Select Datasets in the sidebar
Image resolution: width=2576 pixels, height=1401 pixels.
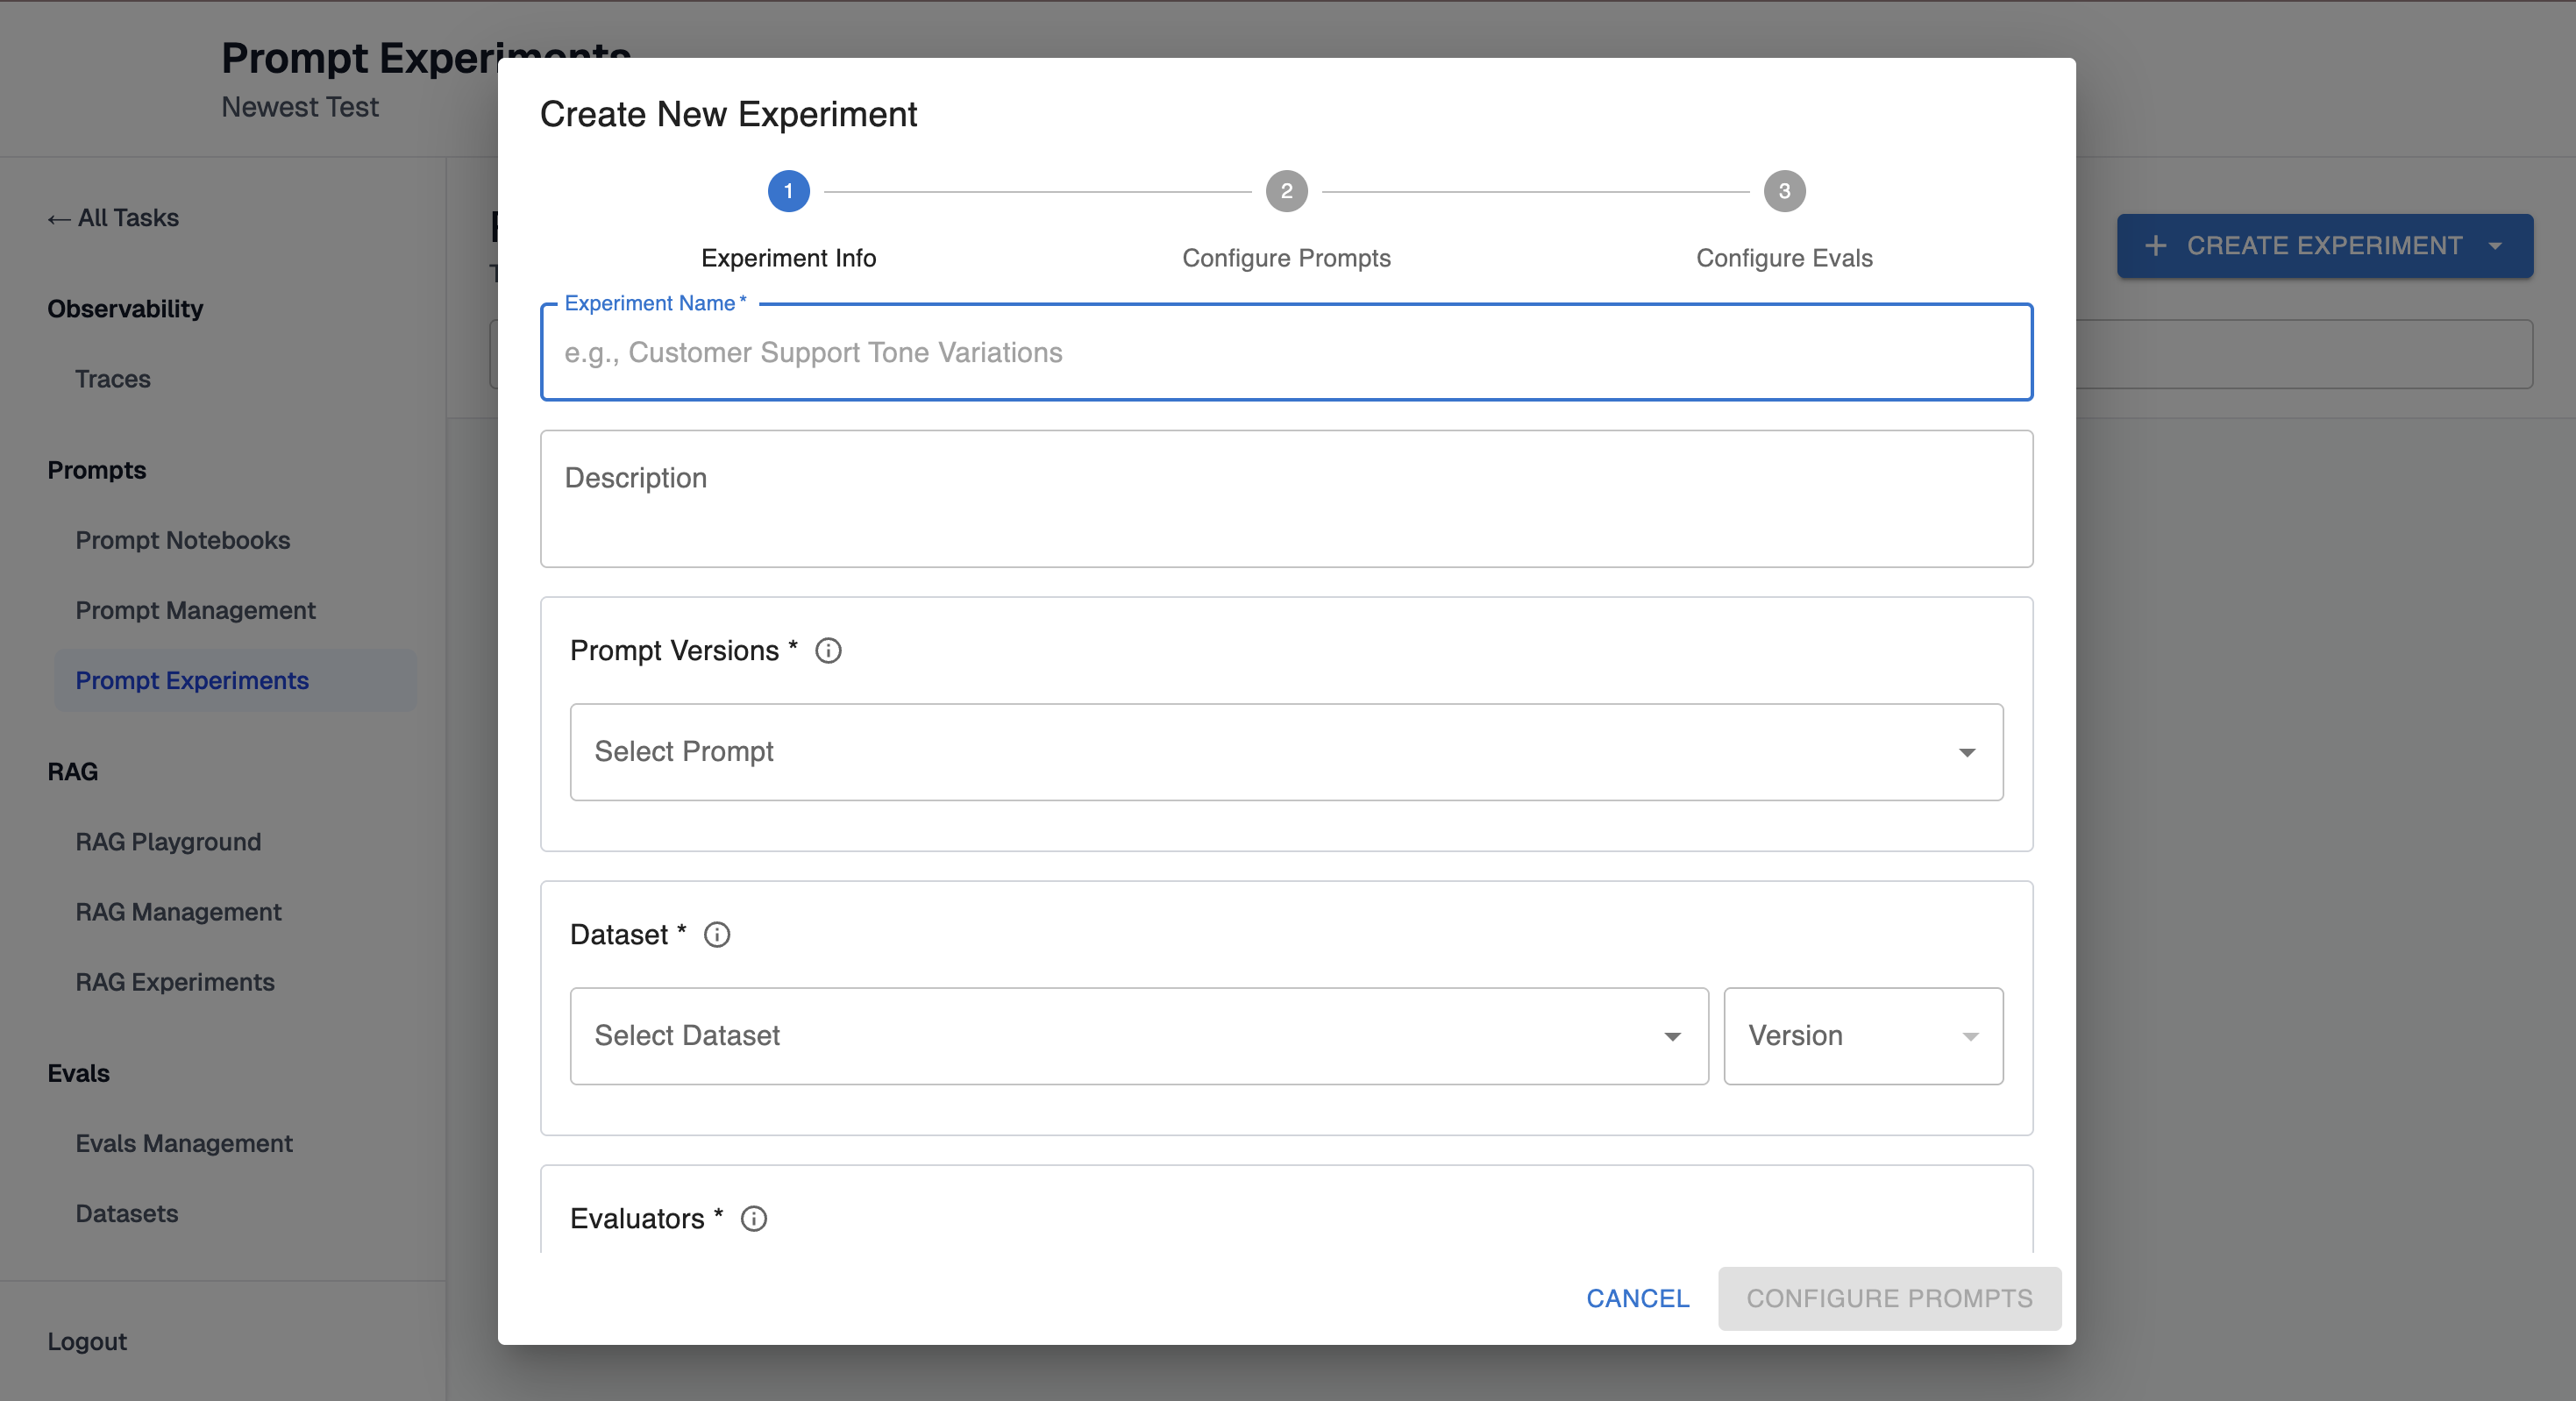[127, 1213]
